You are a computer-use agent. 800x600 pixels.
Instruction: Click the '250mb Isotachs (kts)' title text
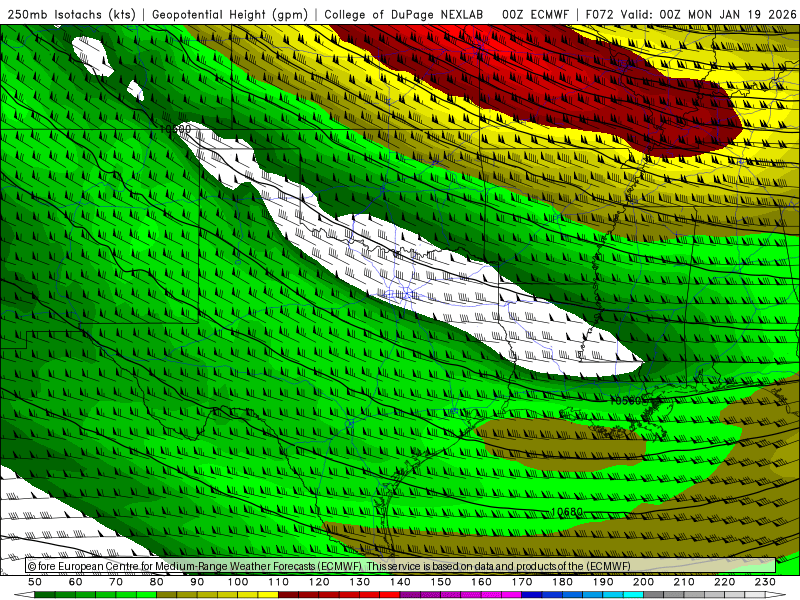click(71, 14)
